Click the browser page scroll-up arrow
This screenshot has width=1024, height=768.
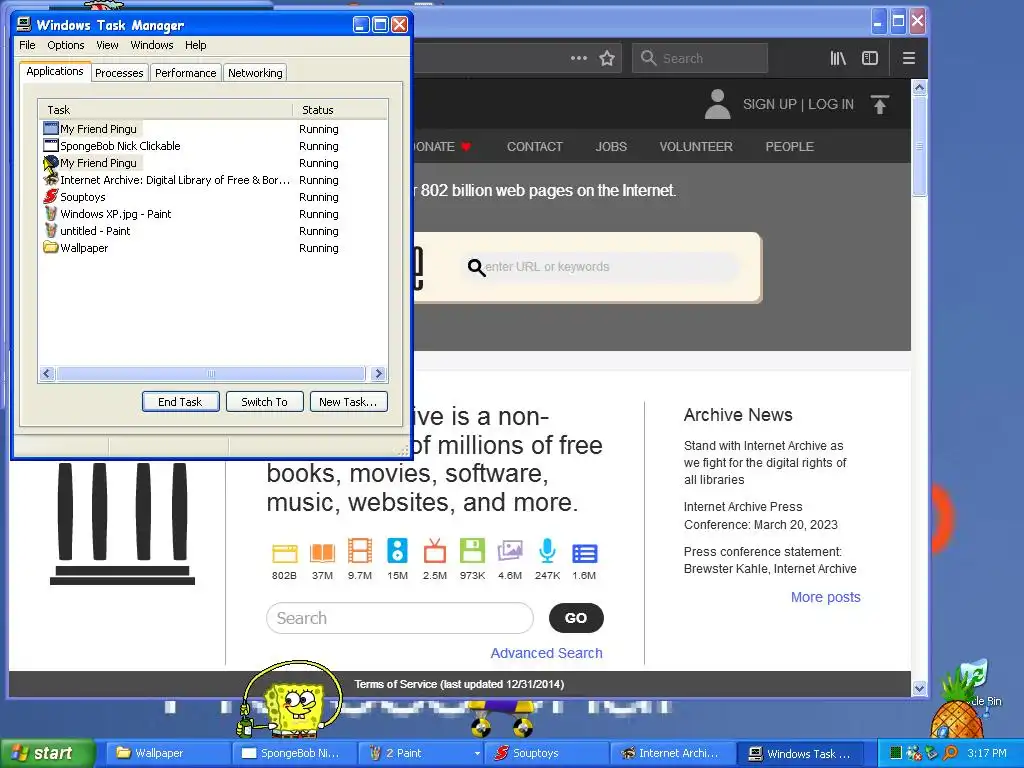[x=920, y=87]
